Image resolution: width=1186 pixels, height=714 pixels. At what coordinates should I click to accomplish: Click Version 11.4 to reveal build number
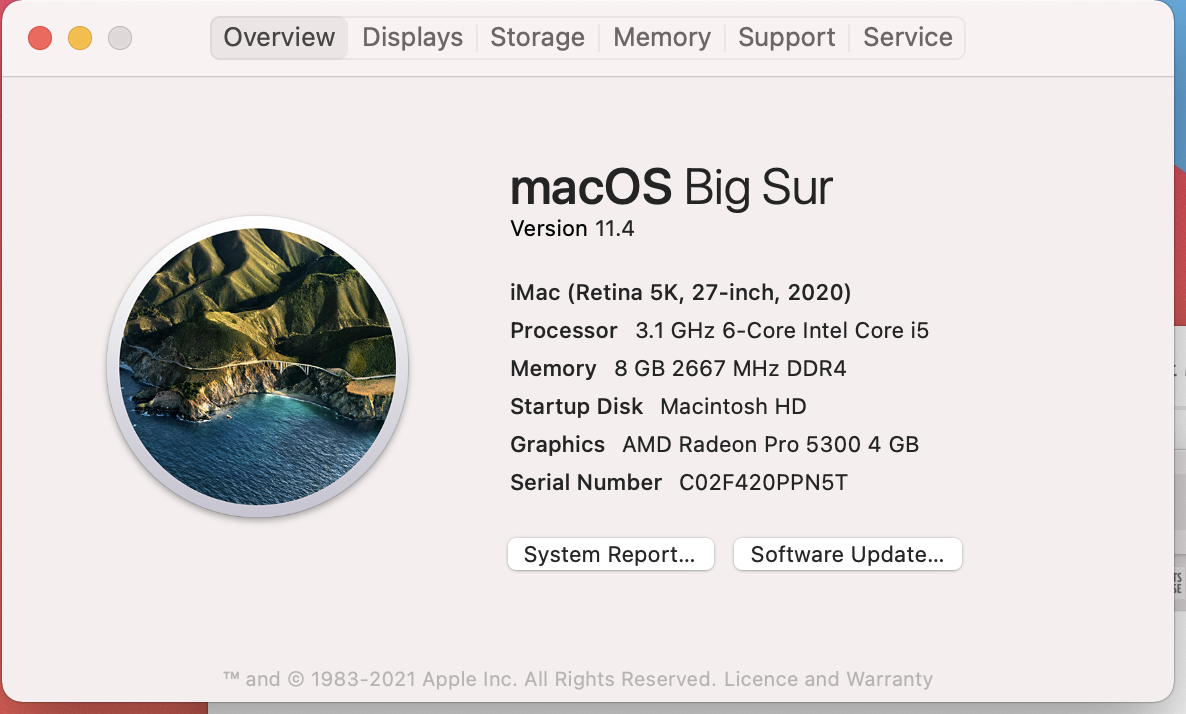(572, 228)
